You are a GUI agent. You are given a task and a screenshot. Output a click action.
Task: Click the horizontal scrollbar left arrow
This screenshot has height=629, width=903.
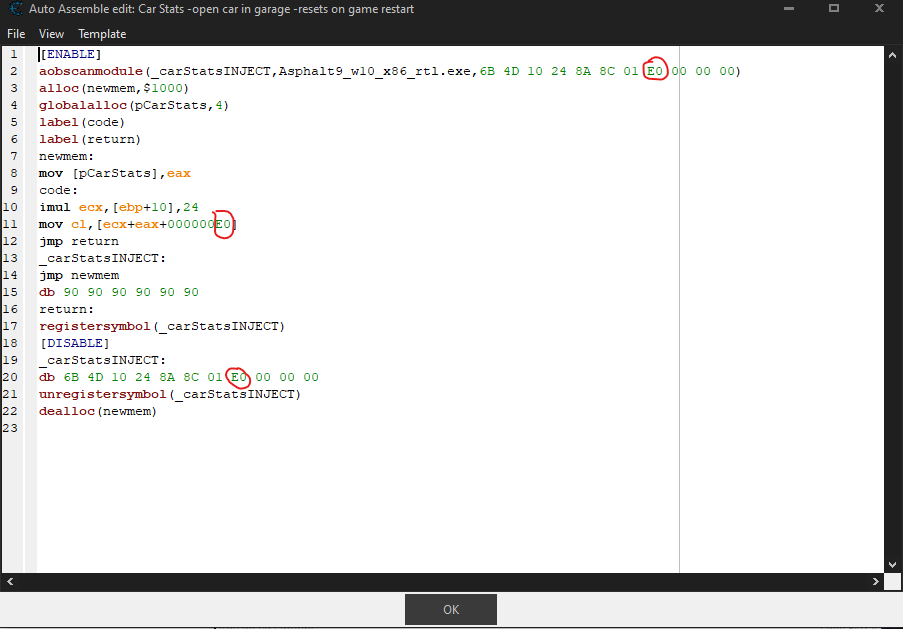[x=10, y=582]
